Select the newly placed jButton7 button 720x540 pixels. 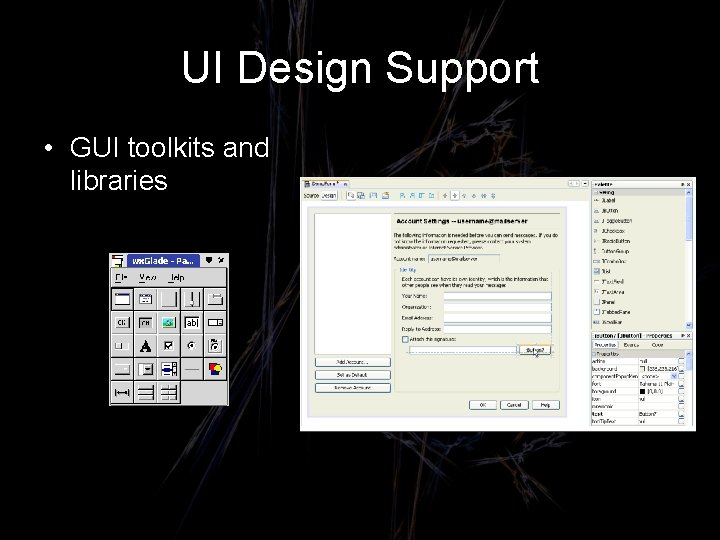[534, 350]
